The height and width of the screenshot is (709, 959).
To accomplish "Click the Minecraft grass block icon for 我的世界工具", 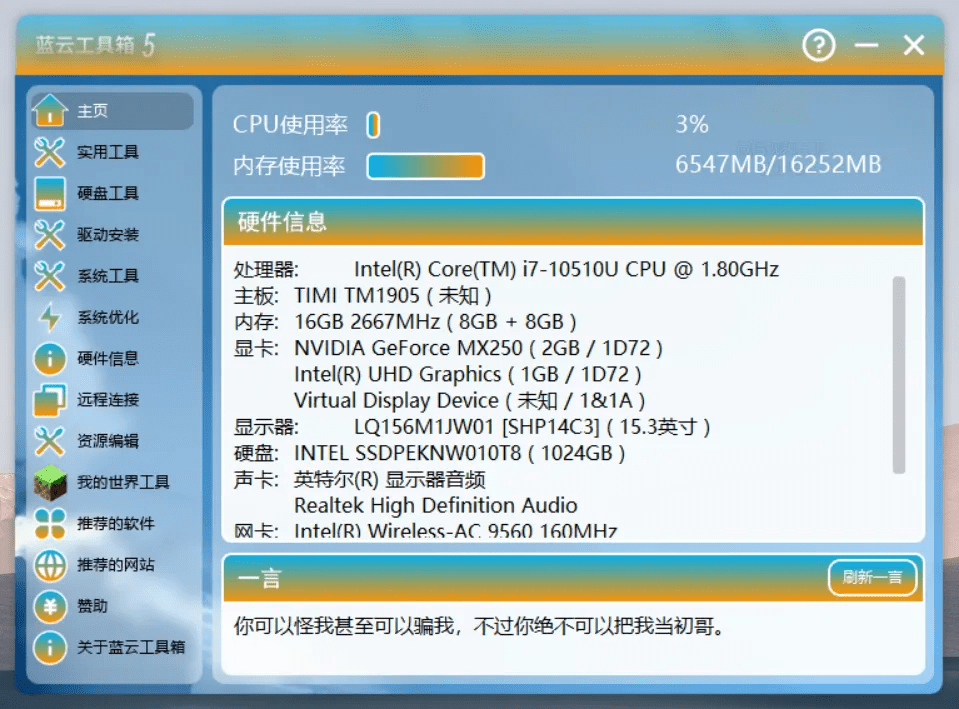I will (x=49, y=482).
